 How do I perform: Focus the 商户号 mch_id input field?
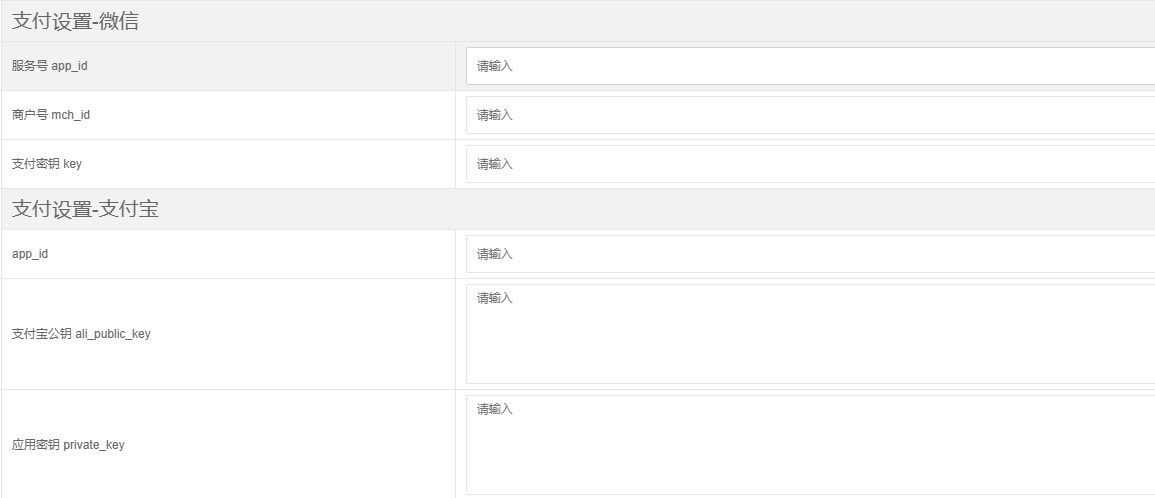[x=810, y=115]
